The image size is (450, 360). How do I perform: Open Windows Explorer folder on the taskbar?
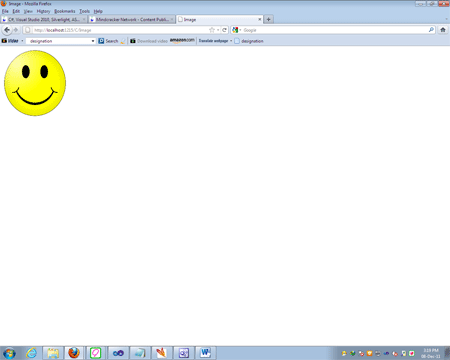point(53,353)
